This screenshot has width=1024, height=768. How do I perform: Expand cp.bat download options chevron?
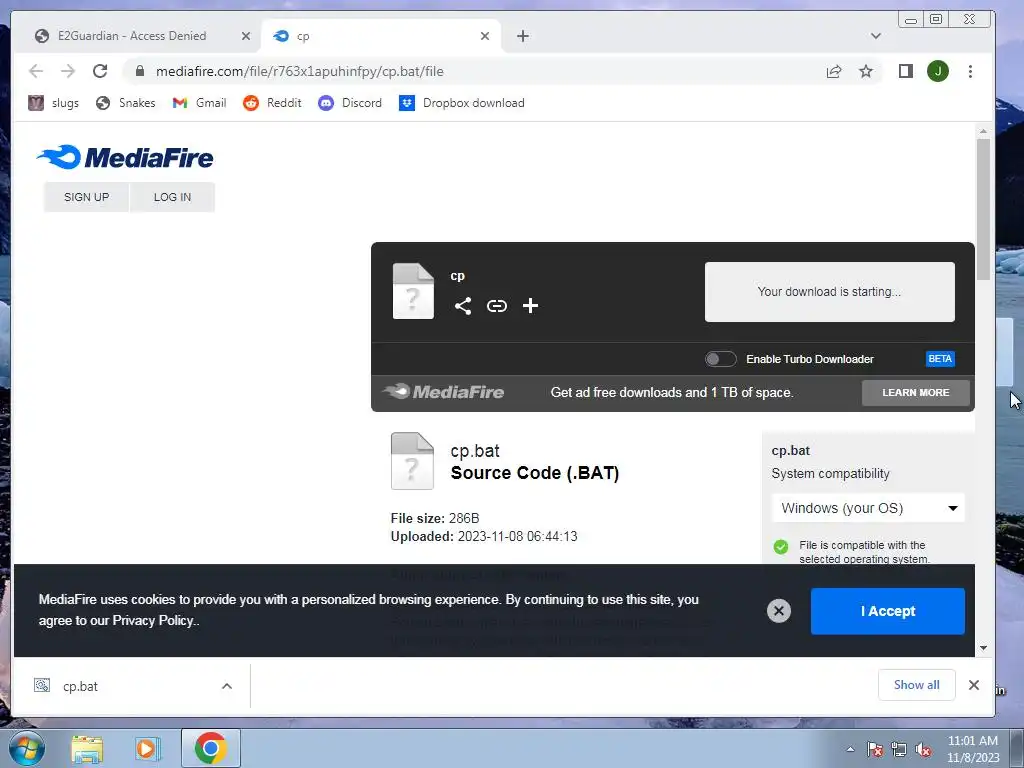pyautogui.click(x=227, y=686)
